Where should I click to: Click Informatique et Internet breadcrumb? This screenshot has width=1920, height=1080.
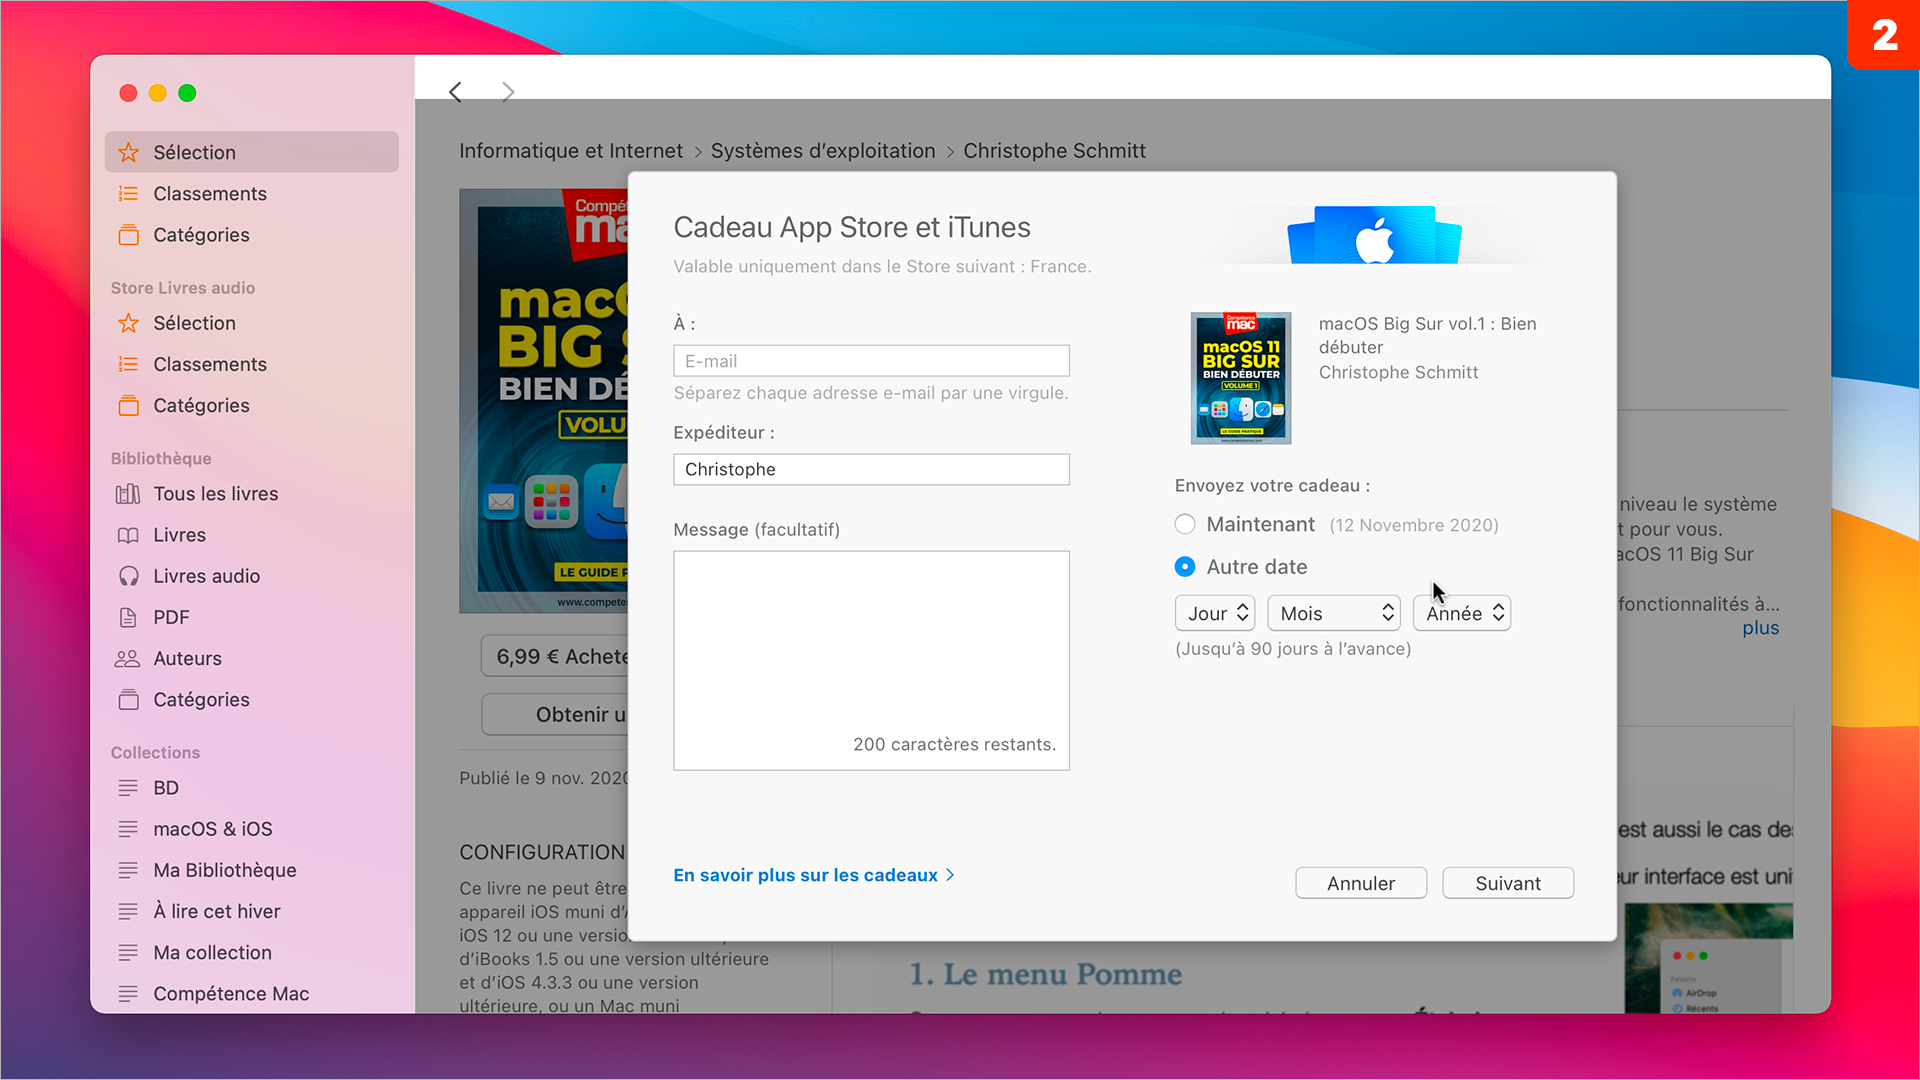tap(571, 151)
